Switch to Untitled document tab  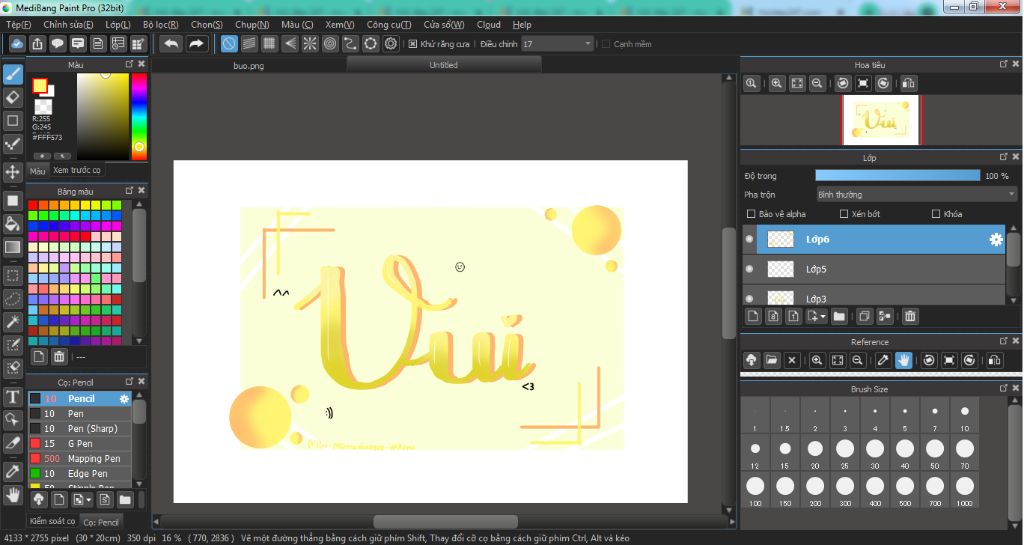[x=443, y=65]
